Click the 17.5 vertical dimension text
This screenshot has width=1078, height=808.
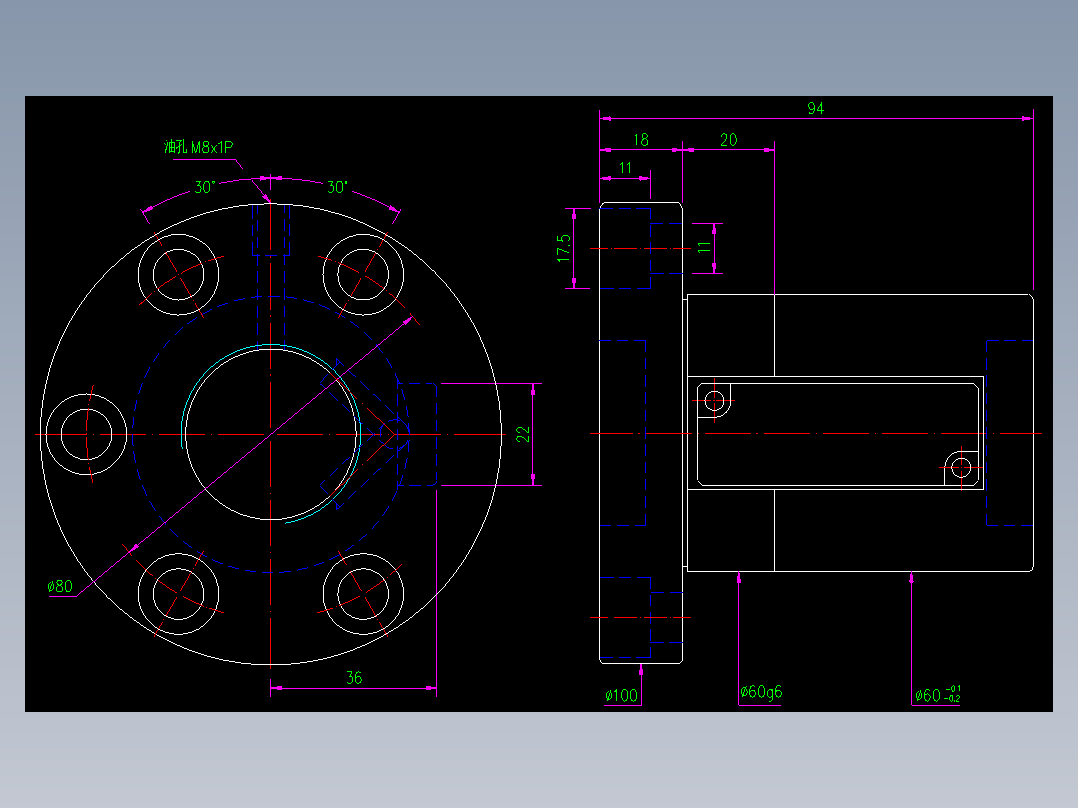(x=564, y=248)
